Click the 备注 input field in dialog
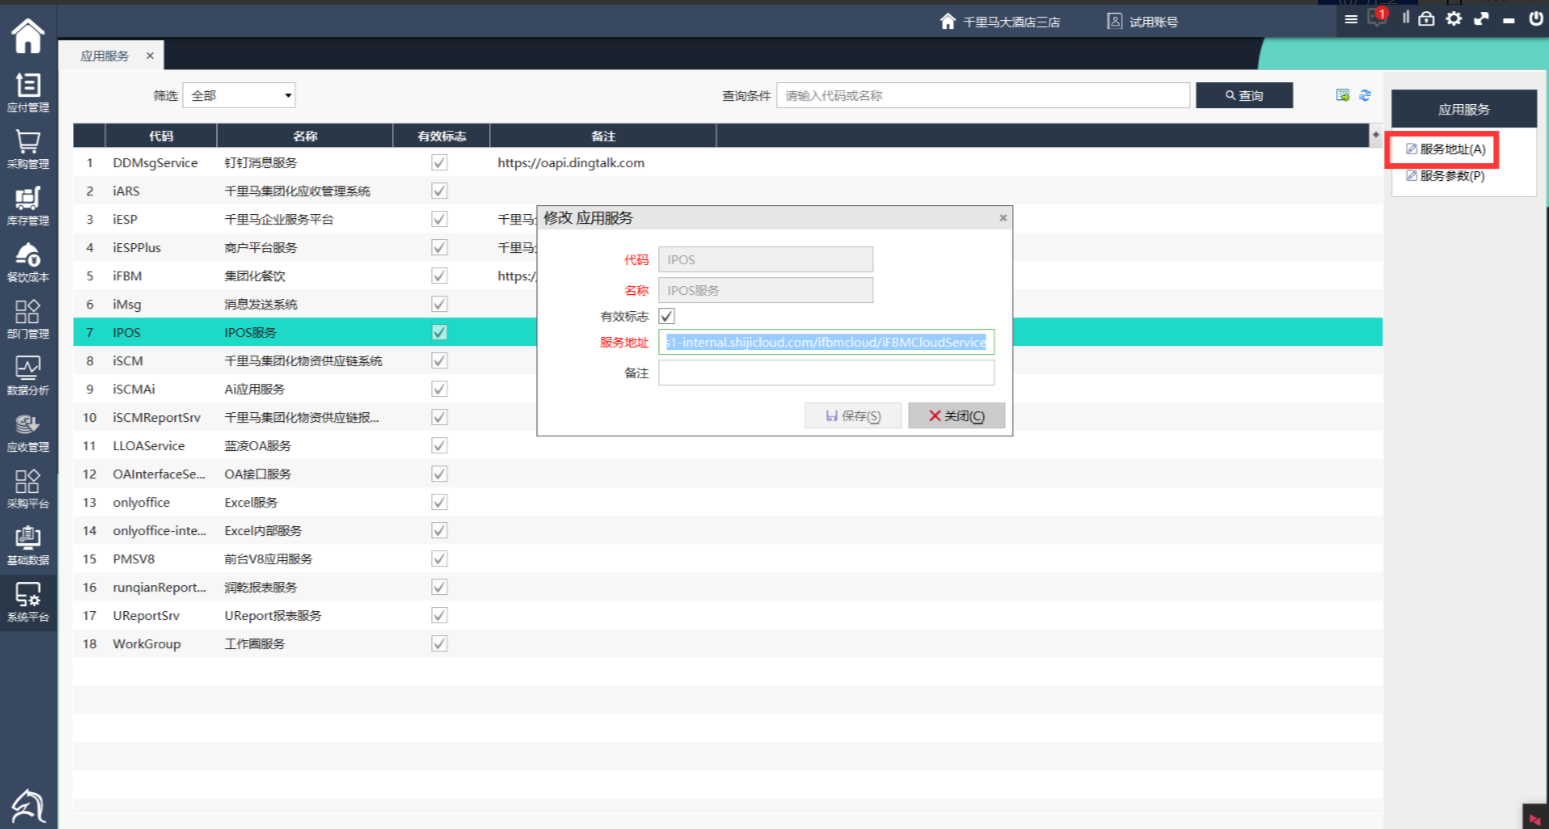 826,373
